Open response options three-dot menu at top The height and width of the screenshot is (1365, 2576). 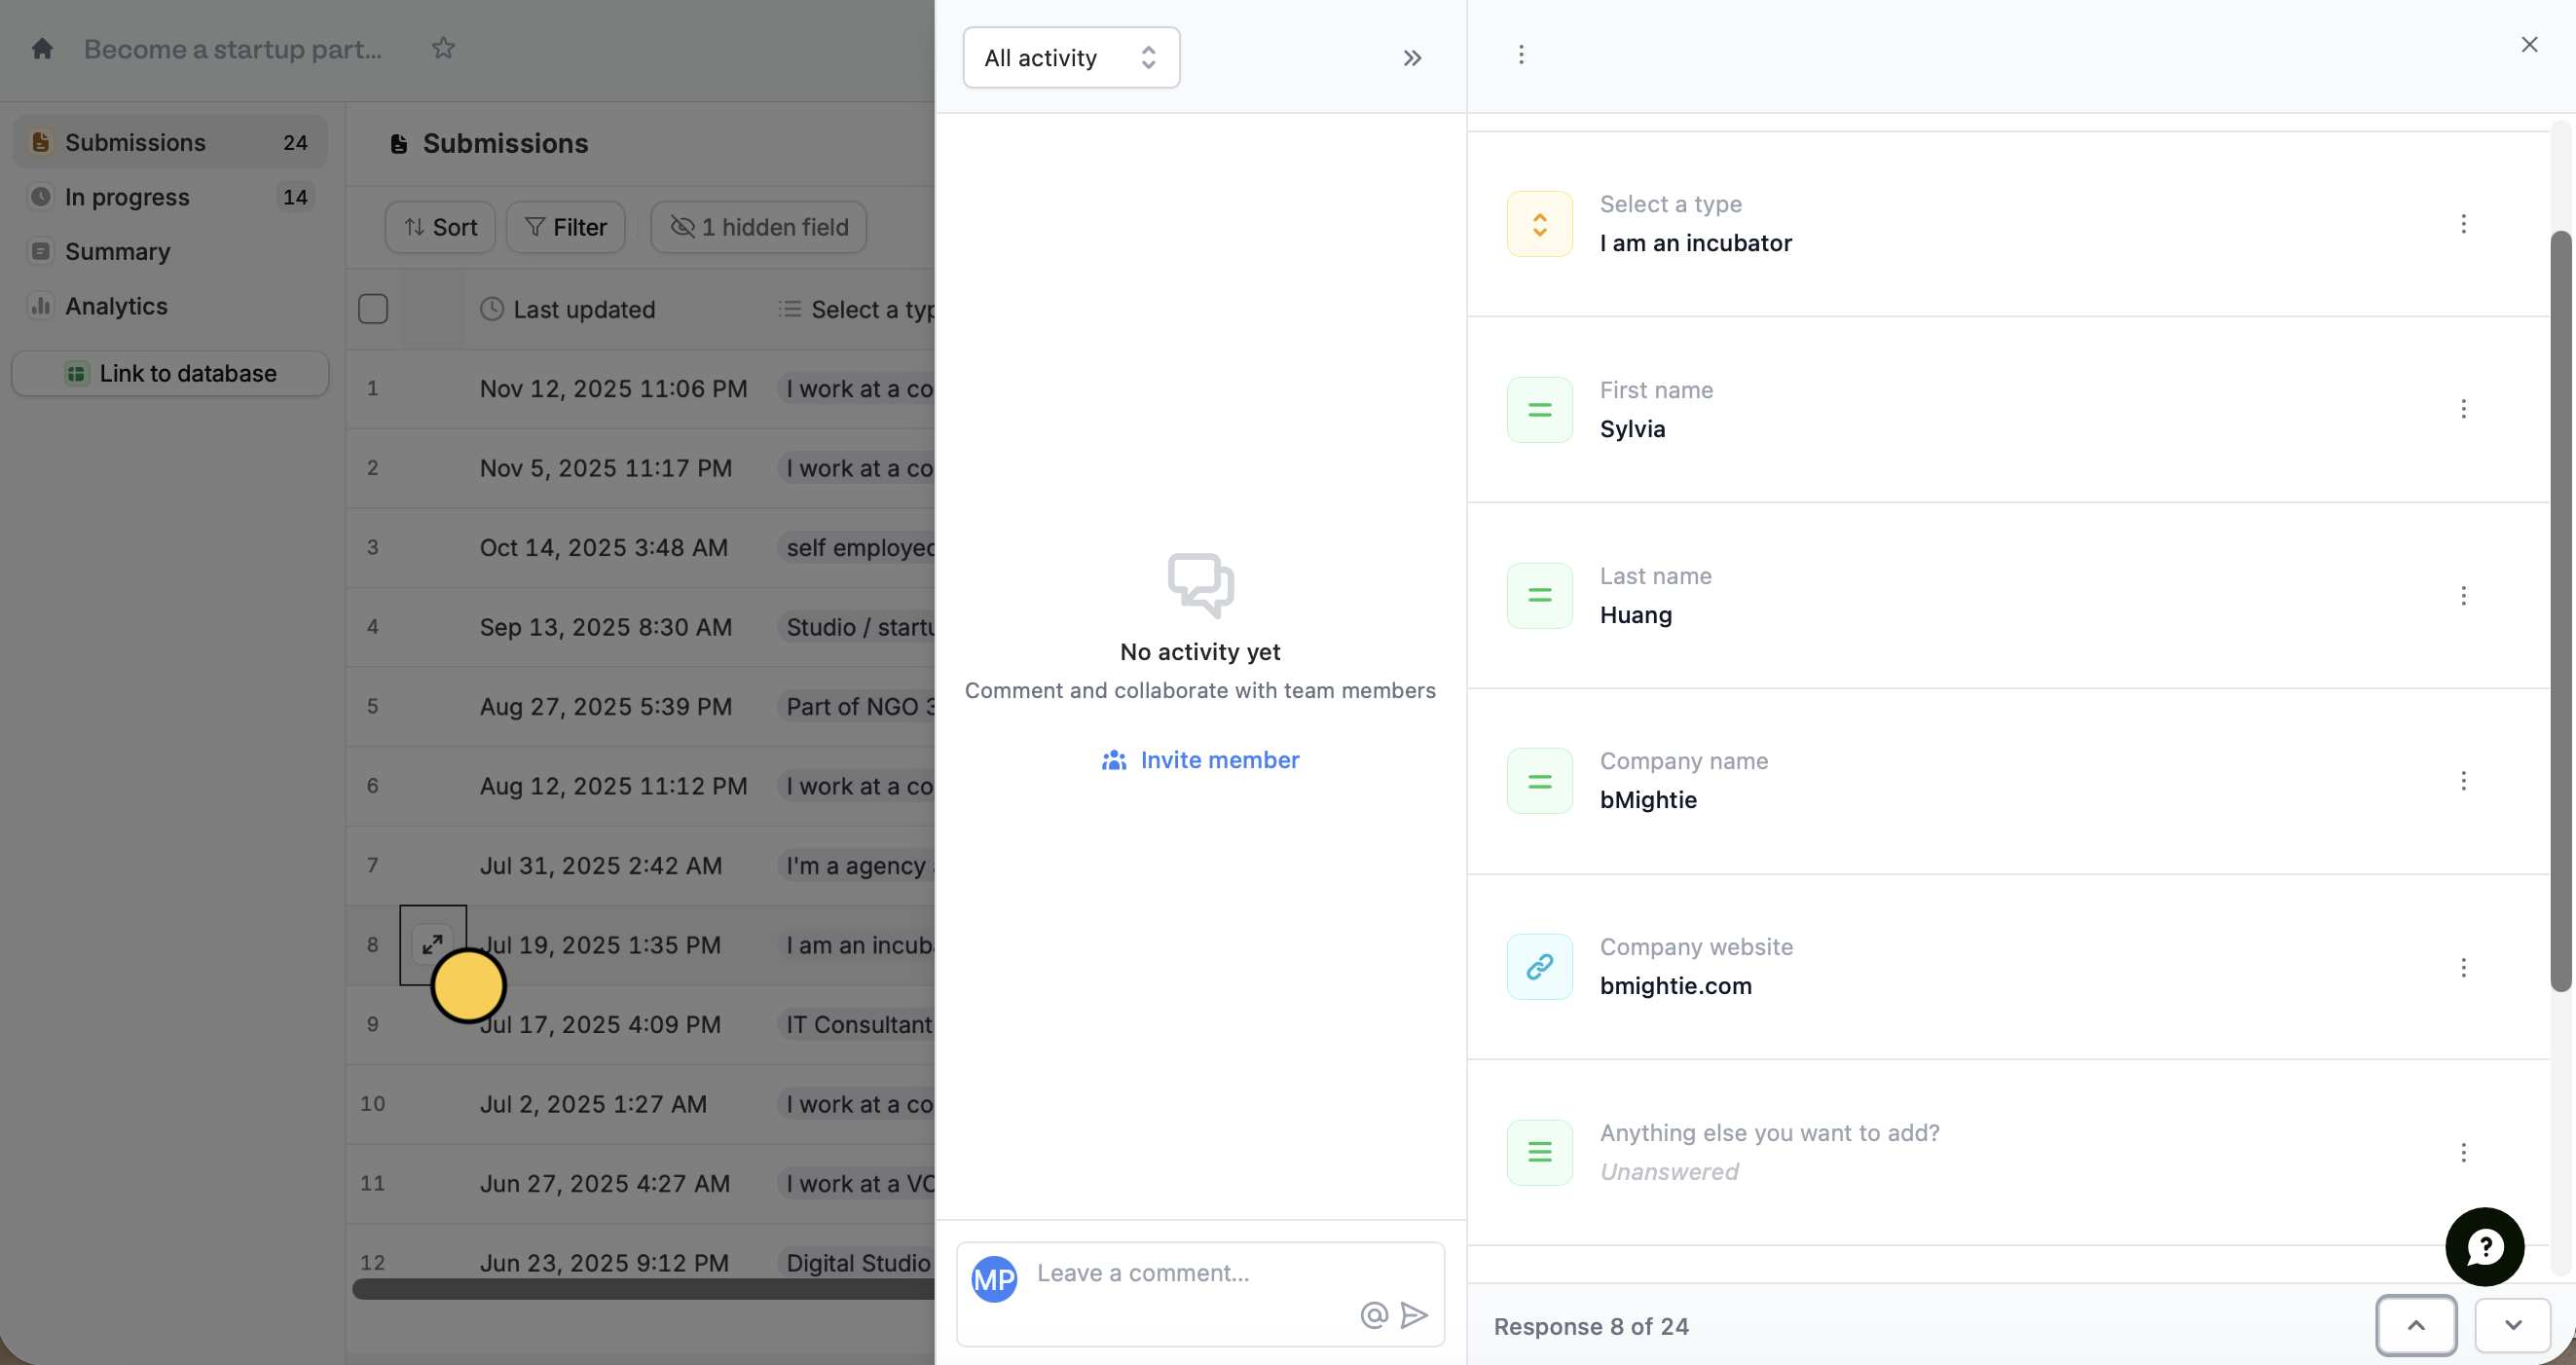[x=1521, y=54]
